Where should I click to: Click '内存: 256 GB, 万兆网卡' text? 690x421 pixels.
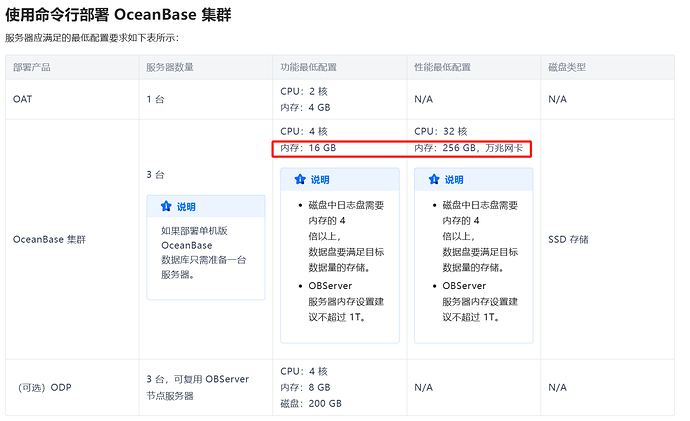click(x=469, y=148)
